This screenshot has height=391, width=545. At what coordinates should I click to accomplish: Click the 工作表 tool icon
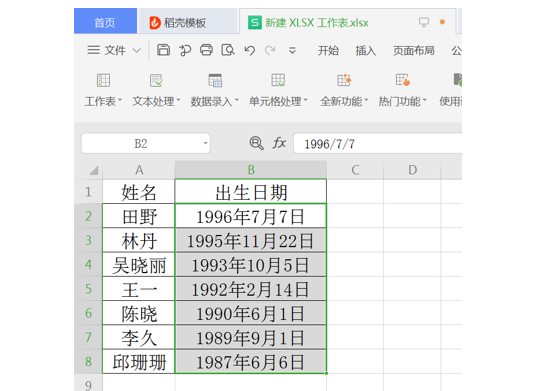(103, 80)
